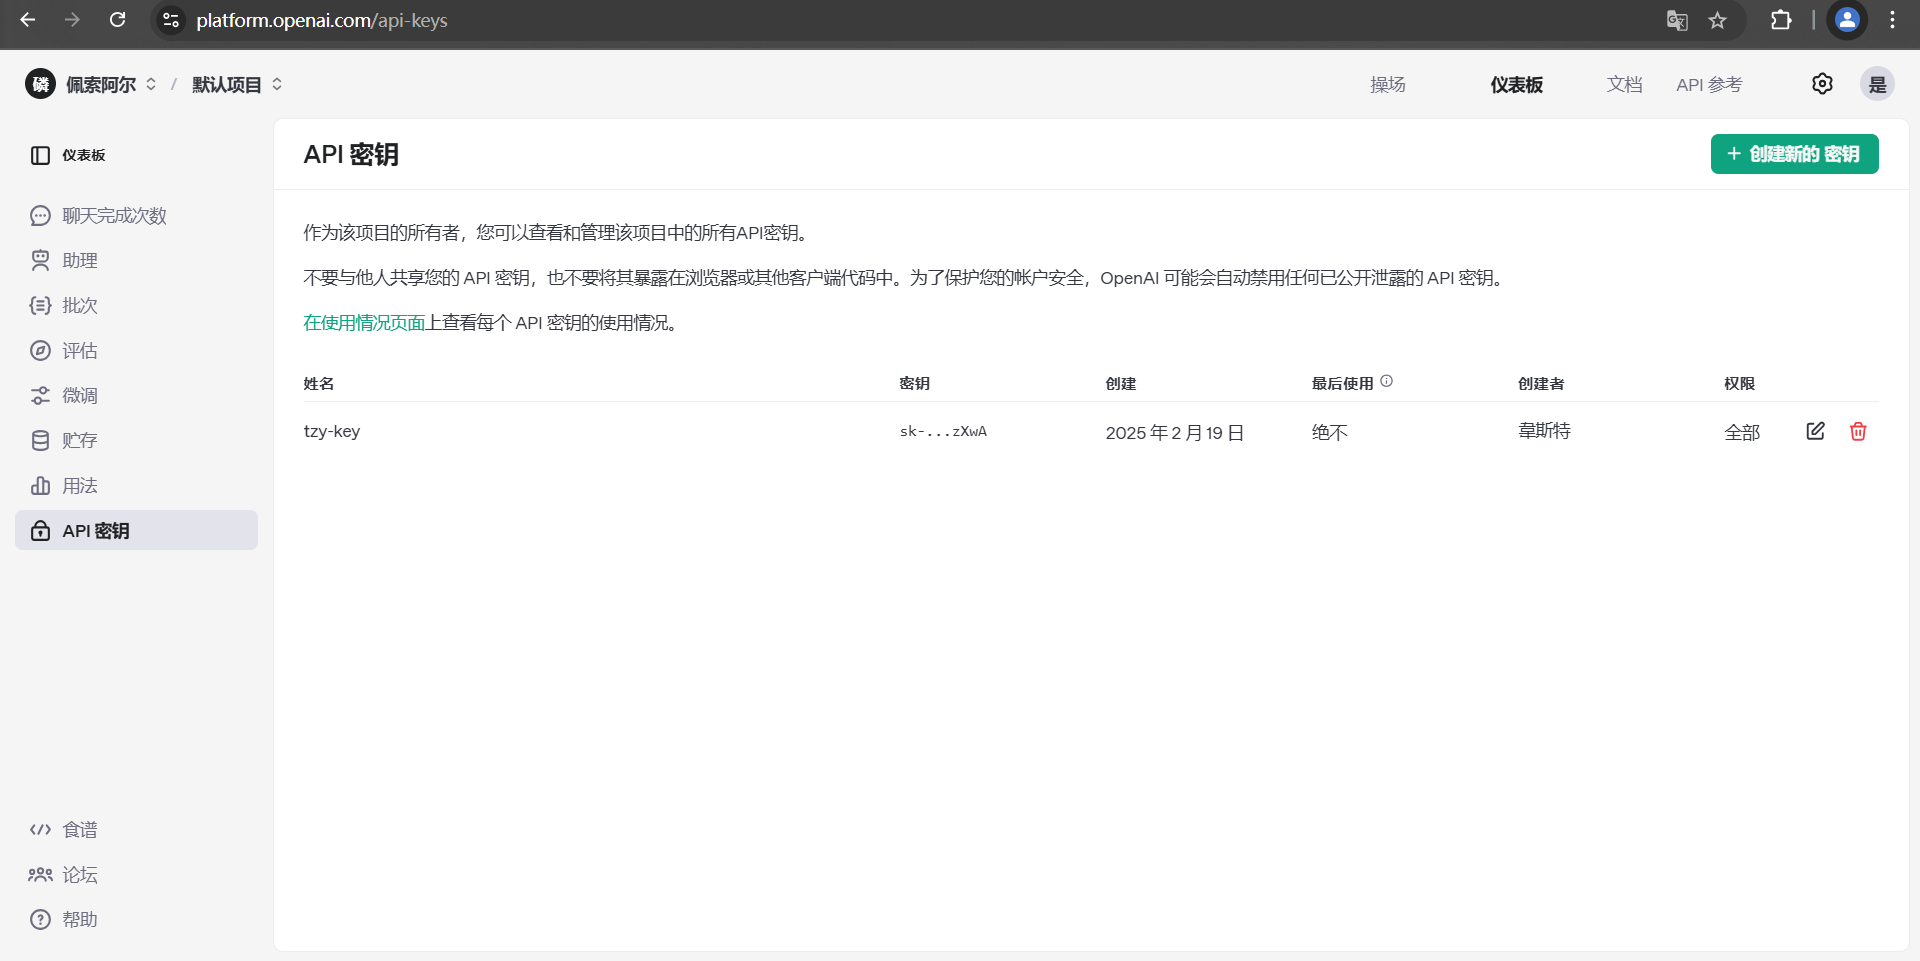Click the 韋斯特 creator cell
The image size is (1920, 961).
1544,431
